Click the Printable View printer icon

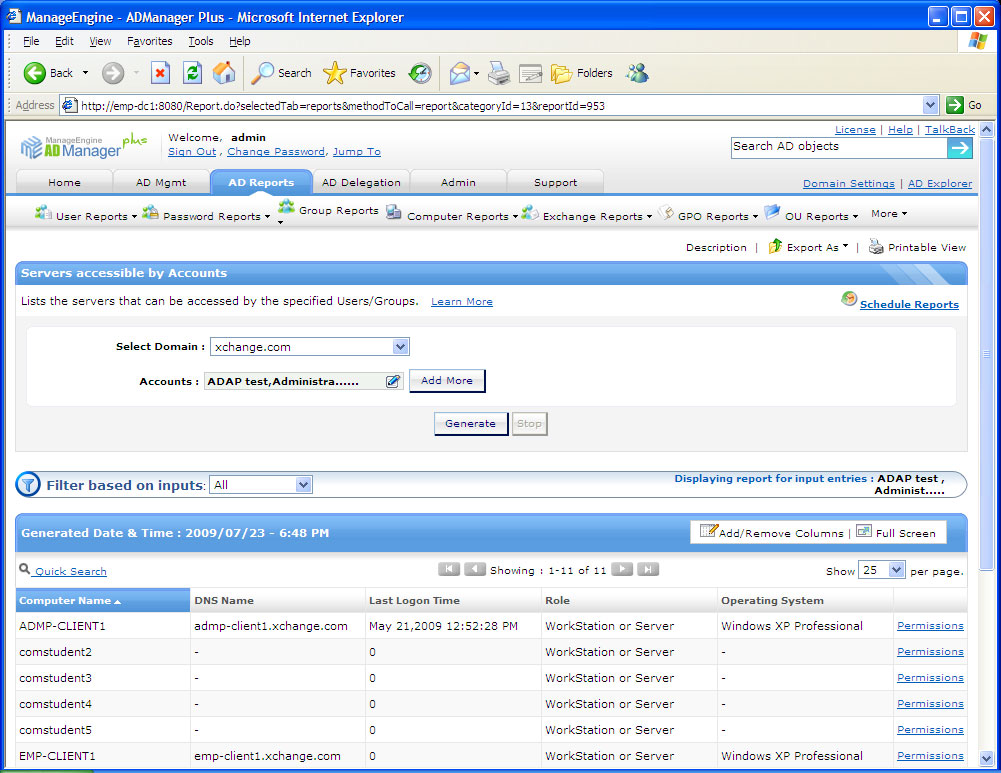click(x=876, y=246)
